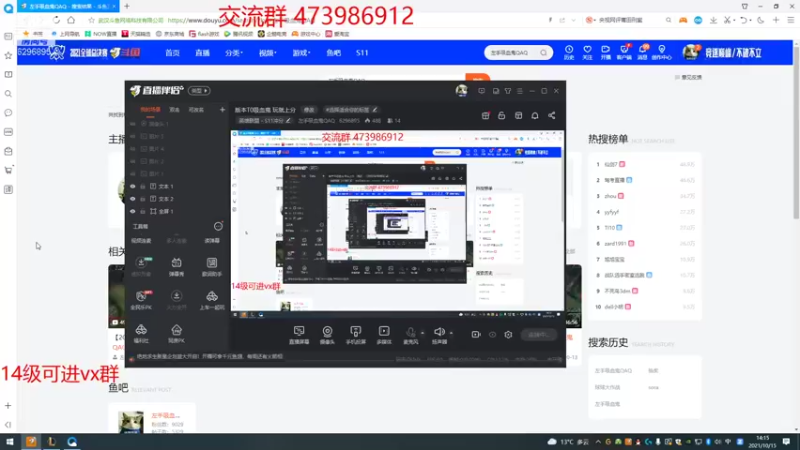
Task: Open the 全民乐PK tool
Action: [141, 300]
